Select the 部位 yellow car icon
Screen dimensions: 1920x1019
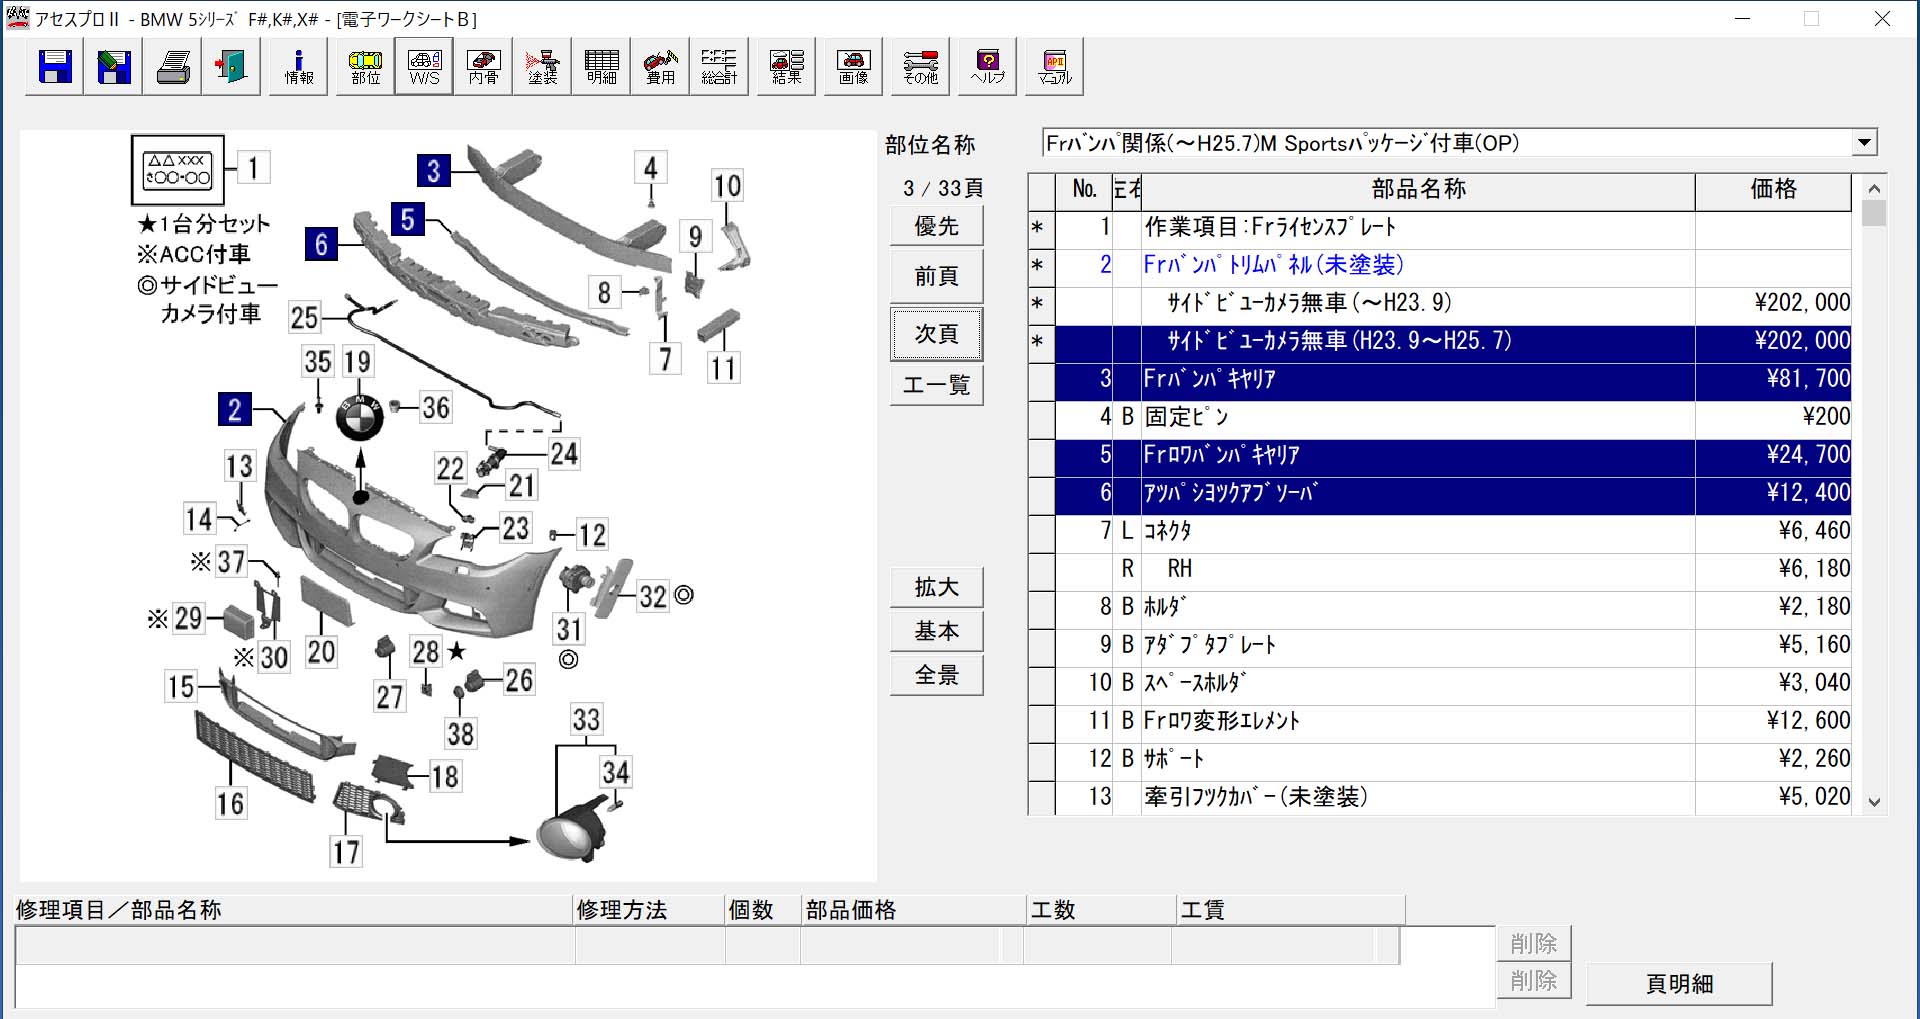(x=365, y=67)
